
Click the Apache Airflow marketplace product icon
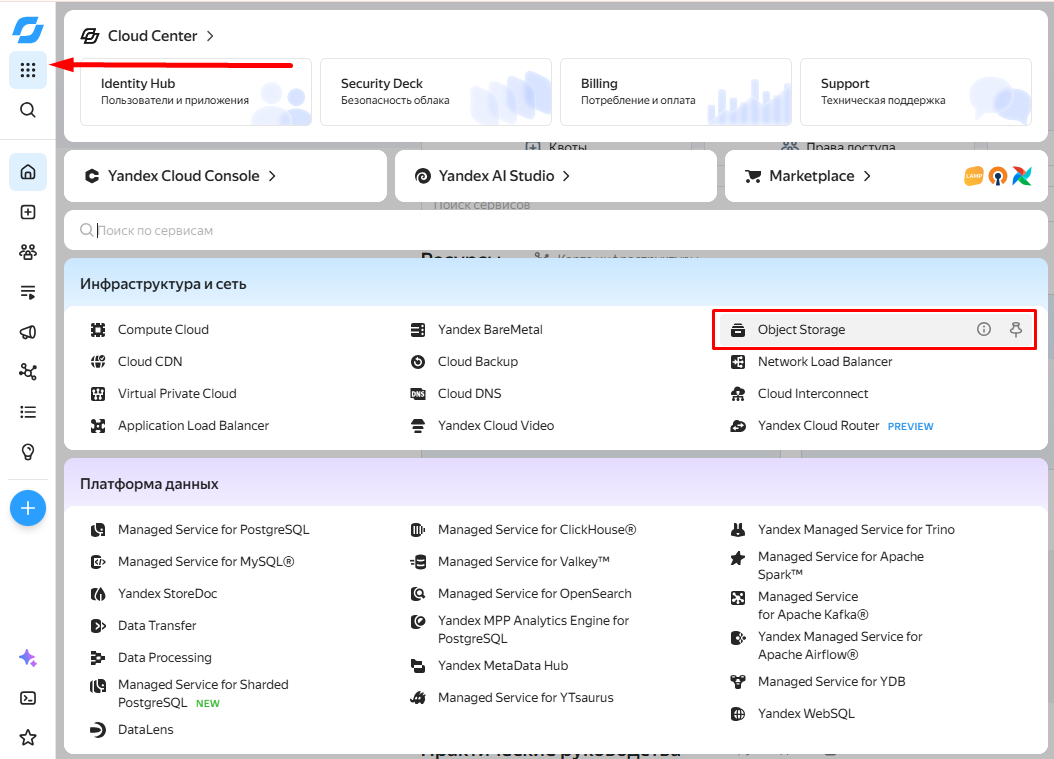(1022, 176)
